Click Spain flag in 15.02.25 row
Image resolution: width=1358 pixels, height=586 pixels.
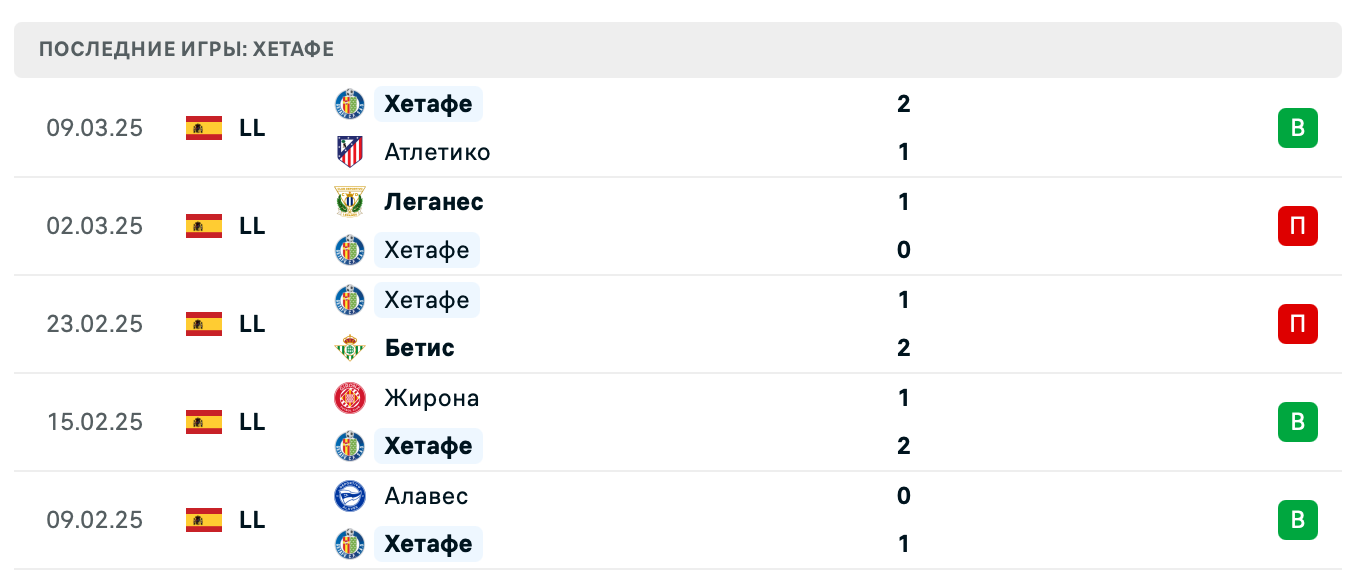(203, 422)
